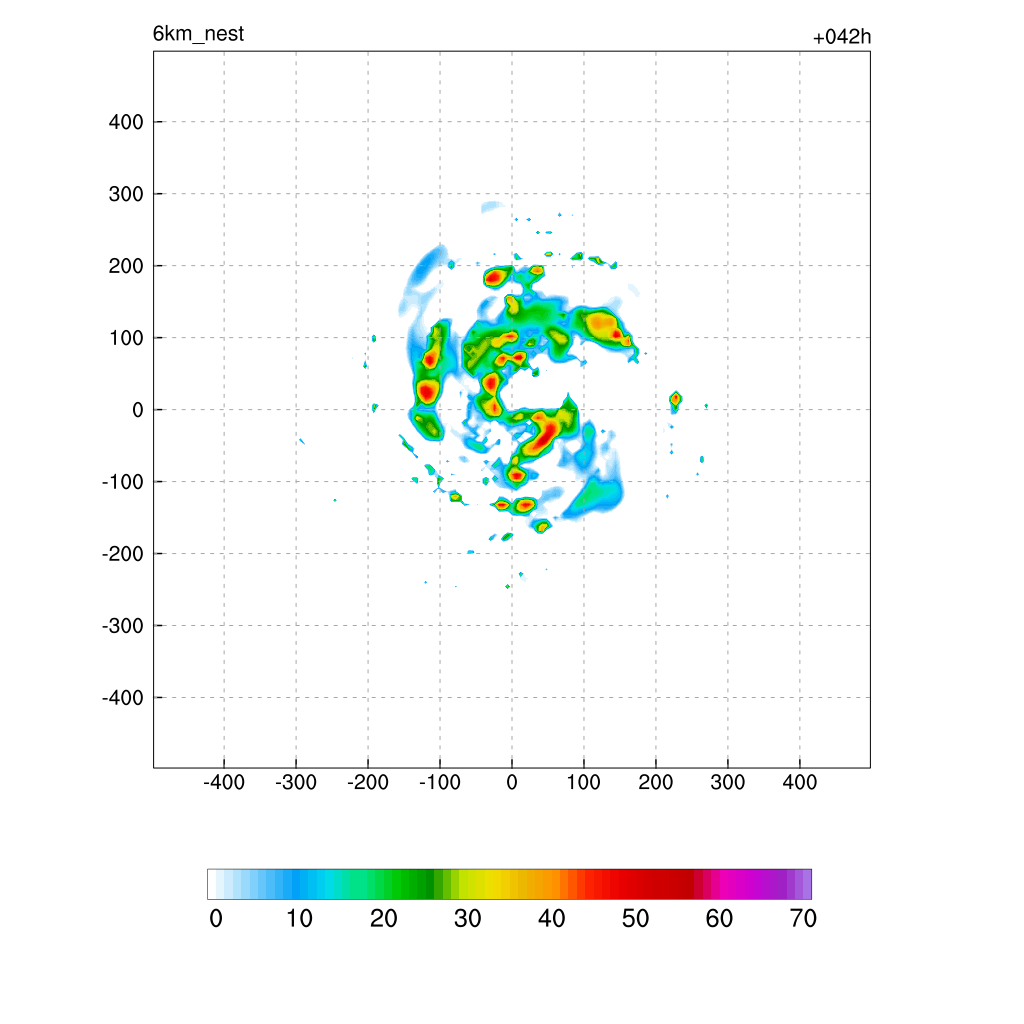Click the x-axis label "200"

coord(656,782)
